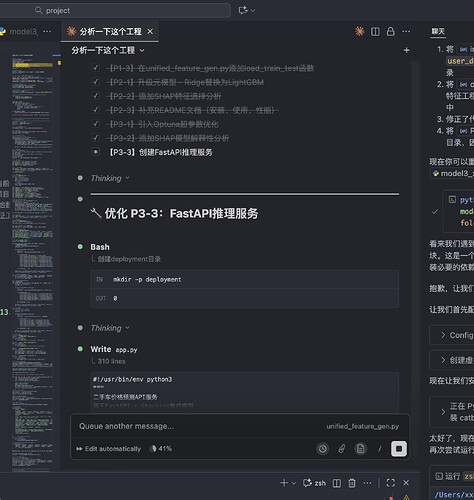This screenshot has height=500, width=474.
Task: Switch to the model3 Python file tab
Action: (19, 32)
